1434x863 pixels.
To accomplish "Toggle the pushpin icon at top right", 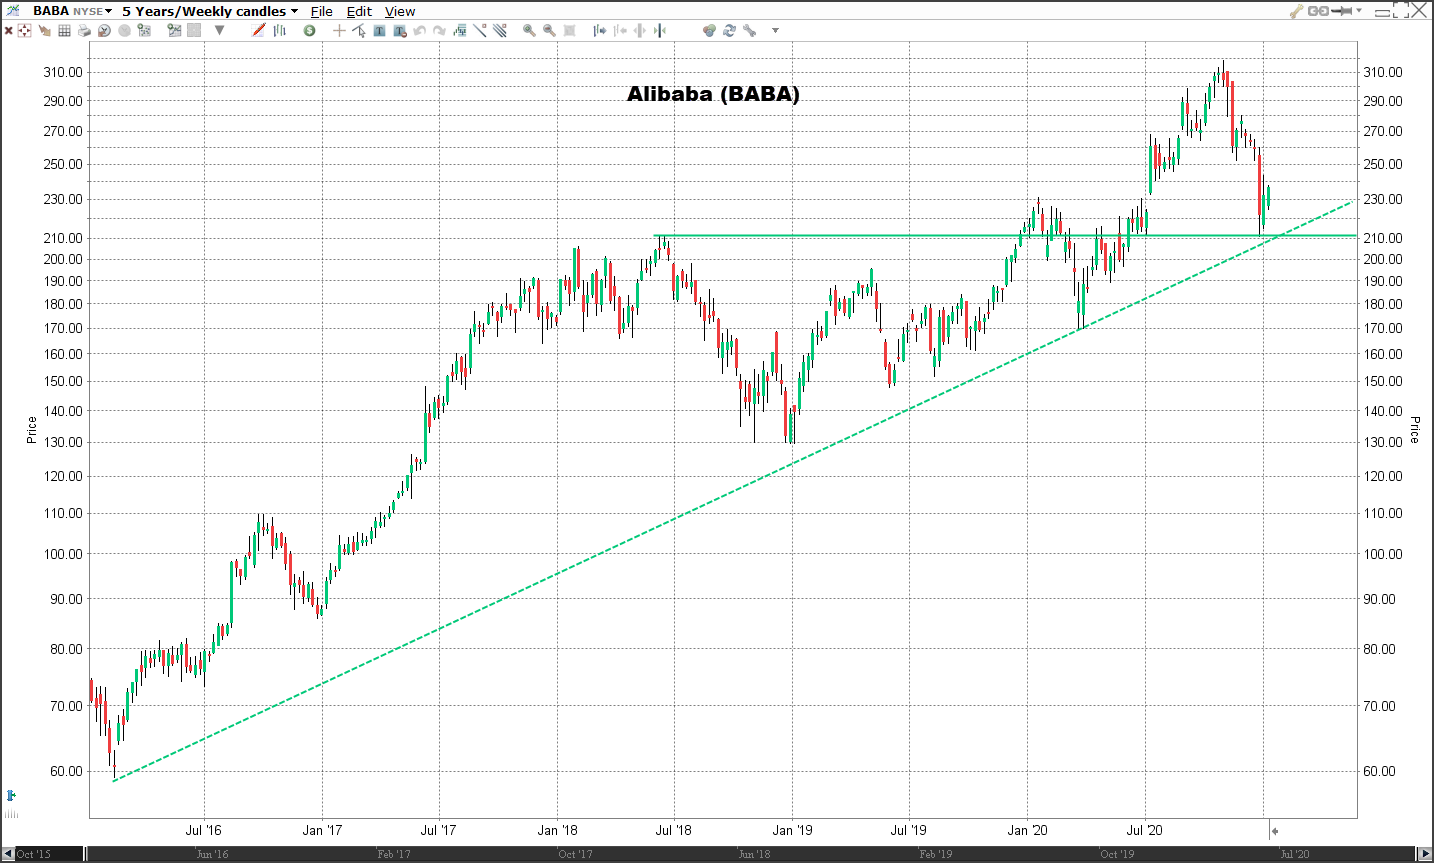I will [x=1341, y=11].
